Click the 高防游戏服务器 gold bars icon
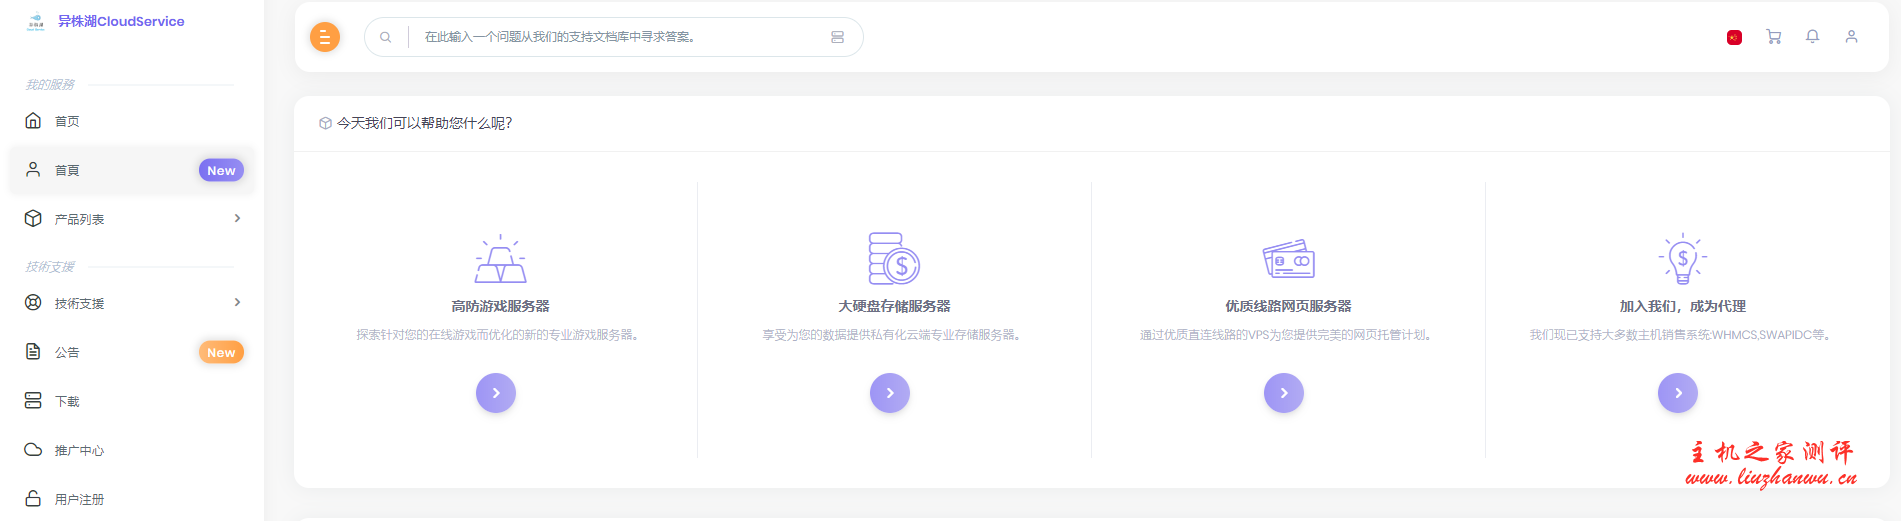The width and height of the screenshot is (1901, 521). (x=500, y=260)
